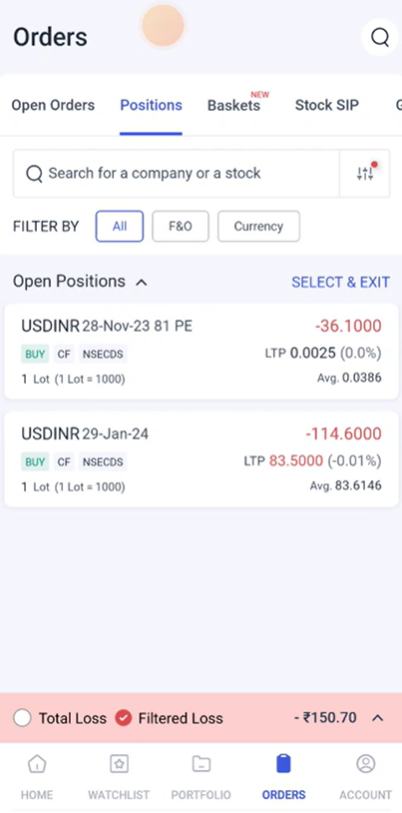
Task: Go to Home via the house icon
Action: pos(37,764)
